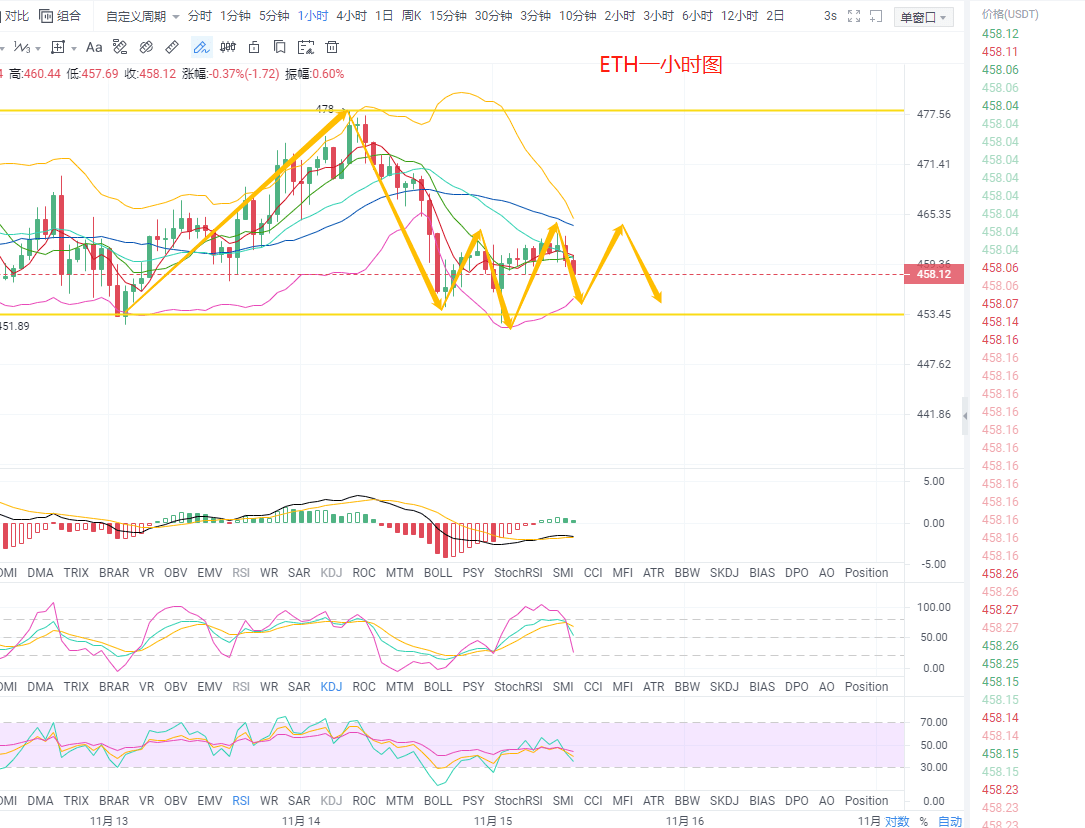Open the 单窗口 window layout dropdown

[923, 17]
